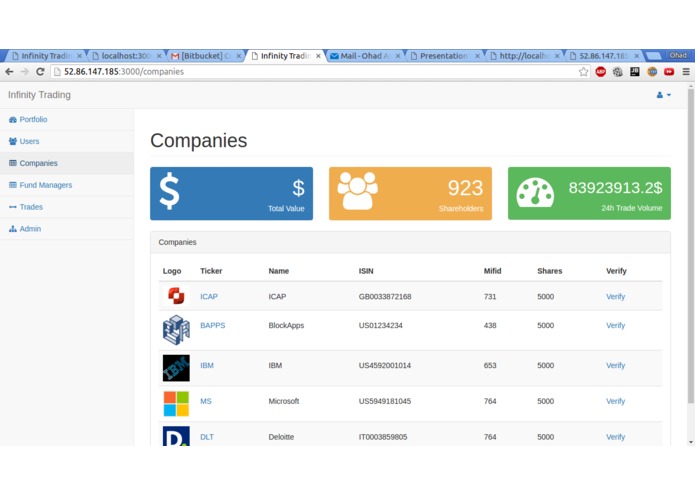Switch to the Mail - Ohad tab

[x=365, y=56]
